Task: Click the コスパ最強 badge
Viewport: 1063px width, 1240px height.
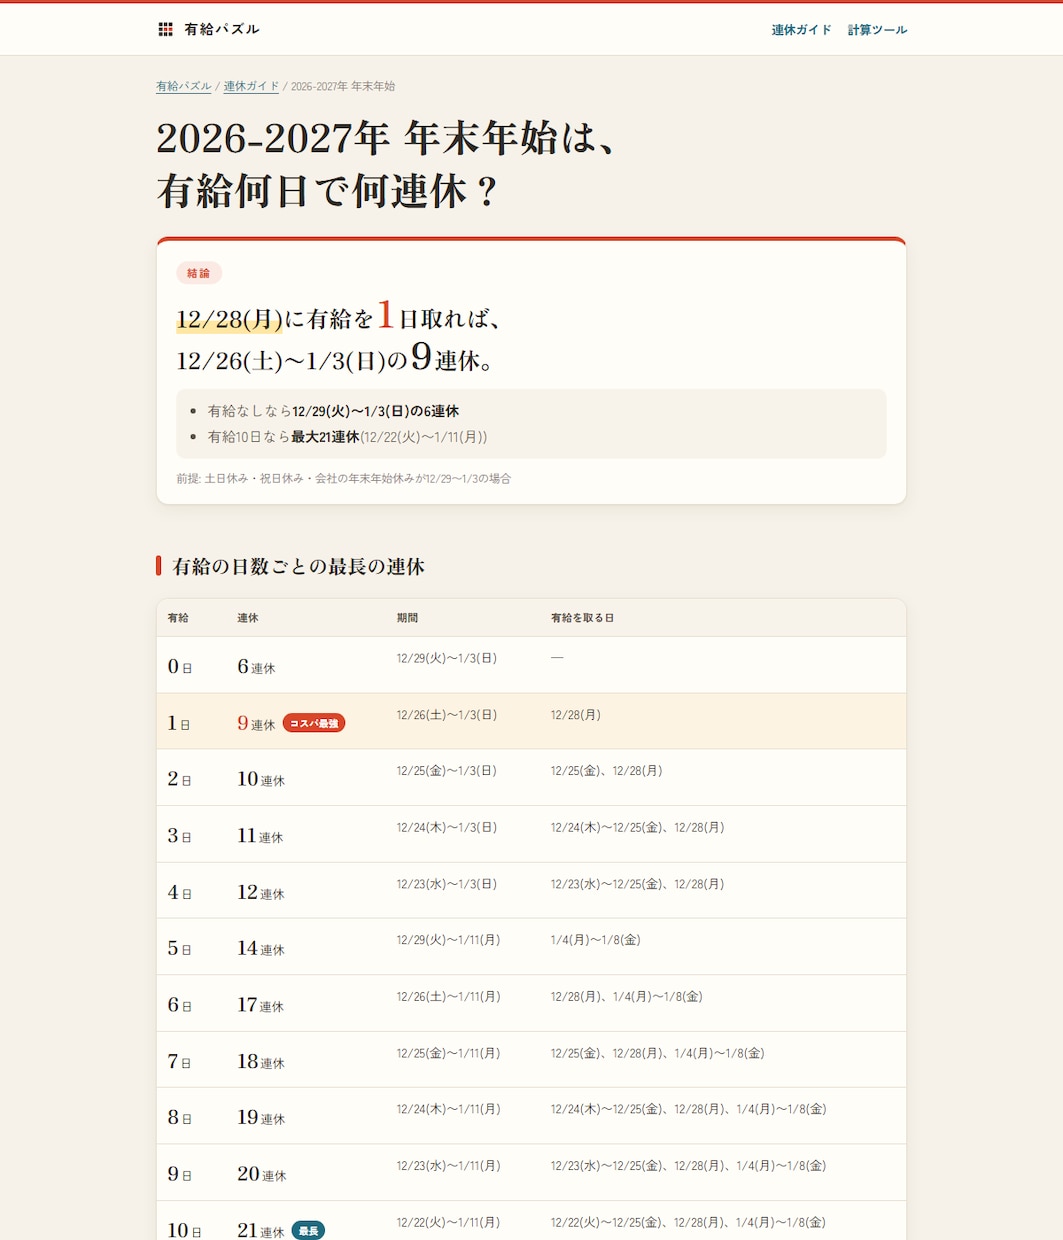Action: 314,723
